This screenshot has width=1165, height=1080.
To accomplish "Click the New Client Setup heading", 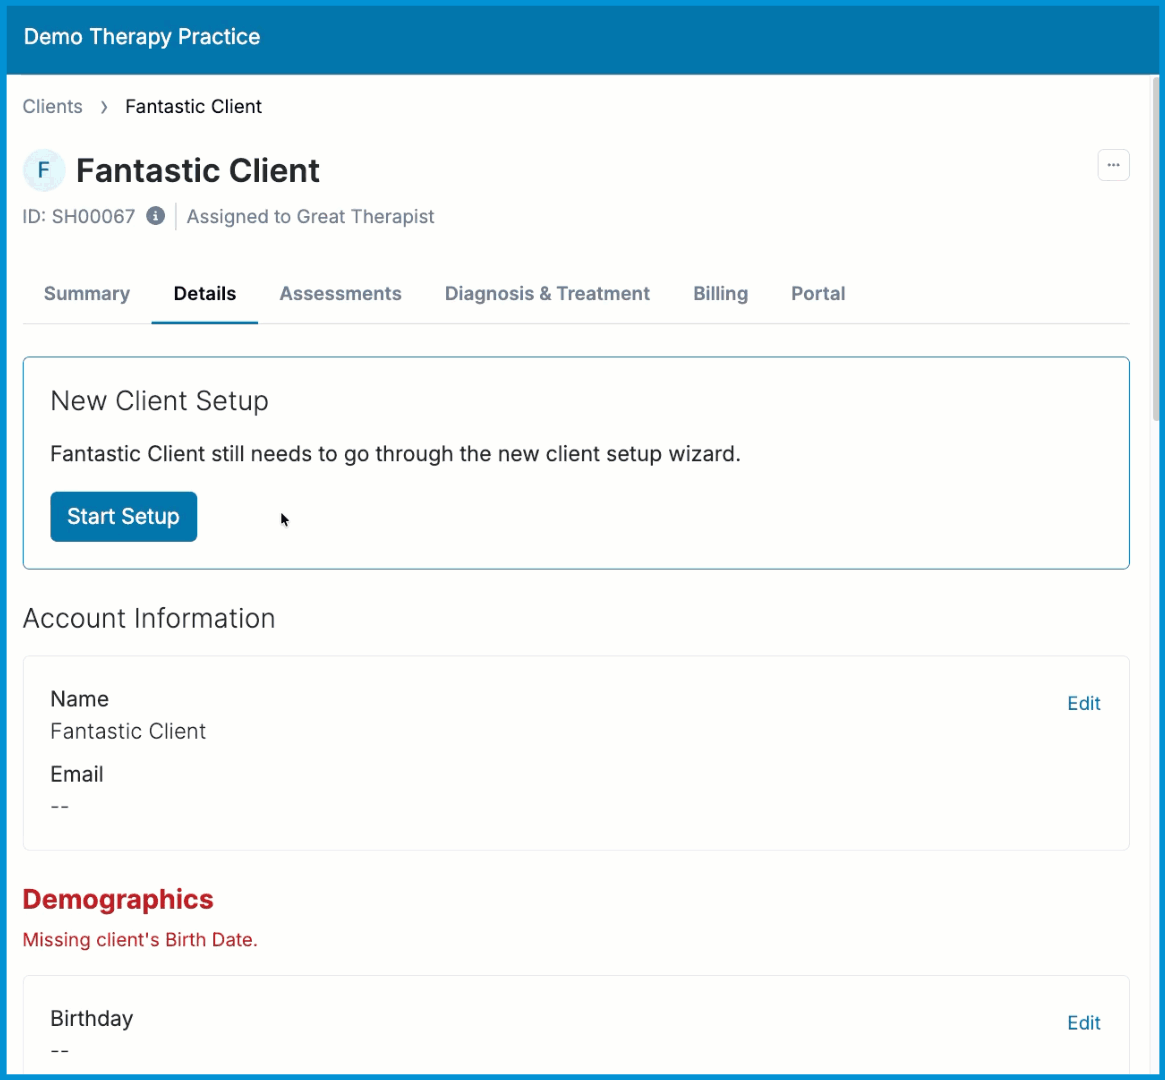I will pyautogui.click(x=159, y=400).
